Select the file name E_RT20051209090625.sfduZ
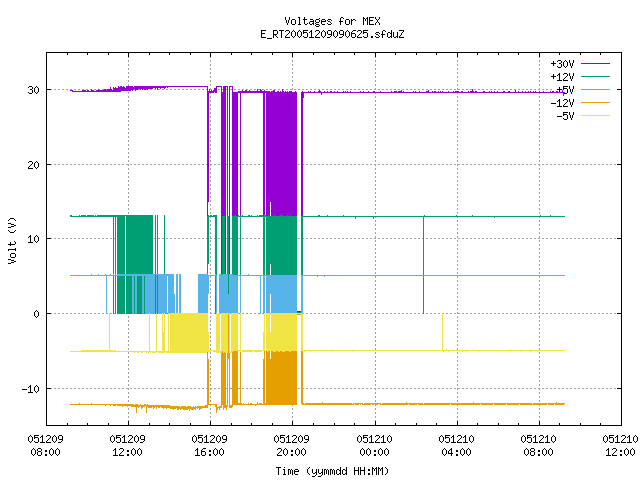 (x=332, y=34)
